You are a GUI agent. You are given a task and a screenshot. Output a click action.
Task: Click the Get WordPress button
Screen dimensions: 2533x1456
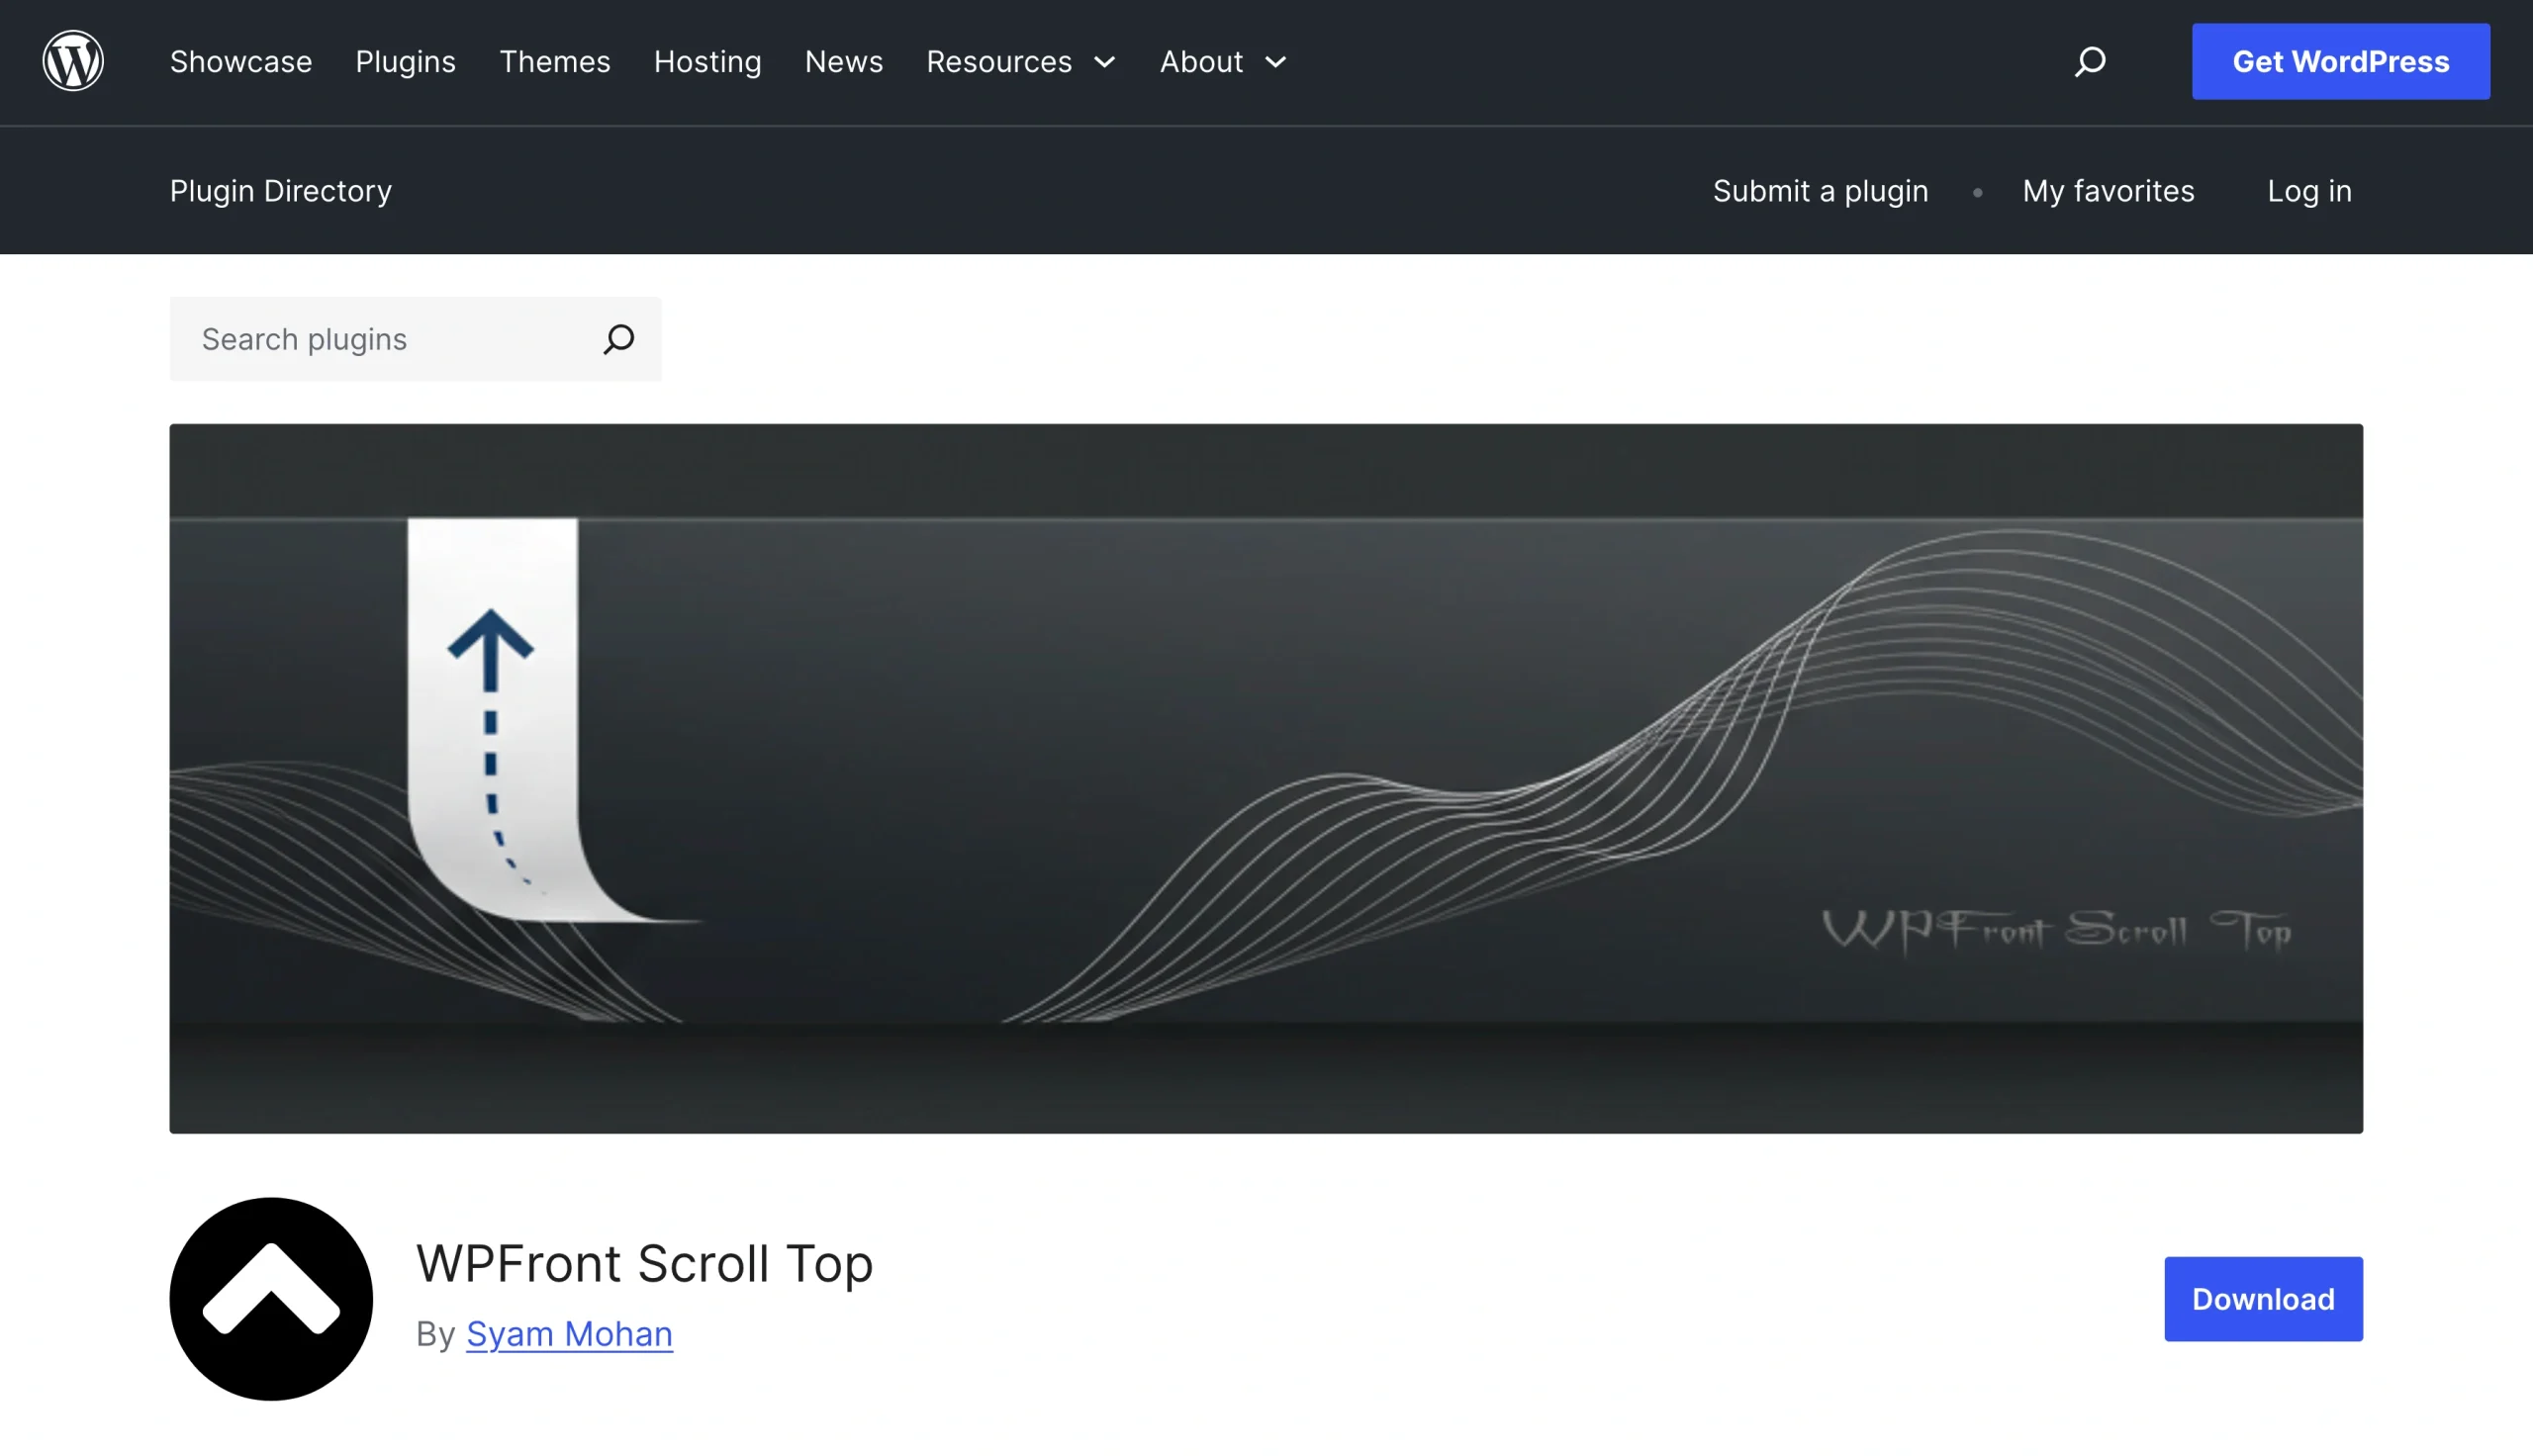coord(2341,61)
